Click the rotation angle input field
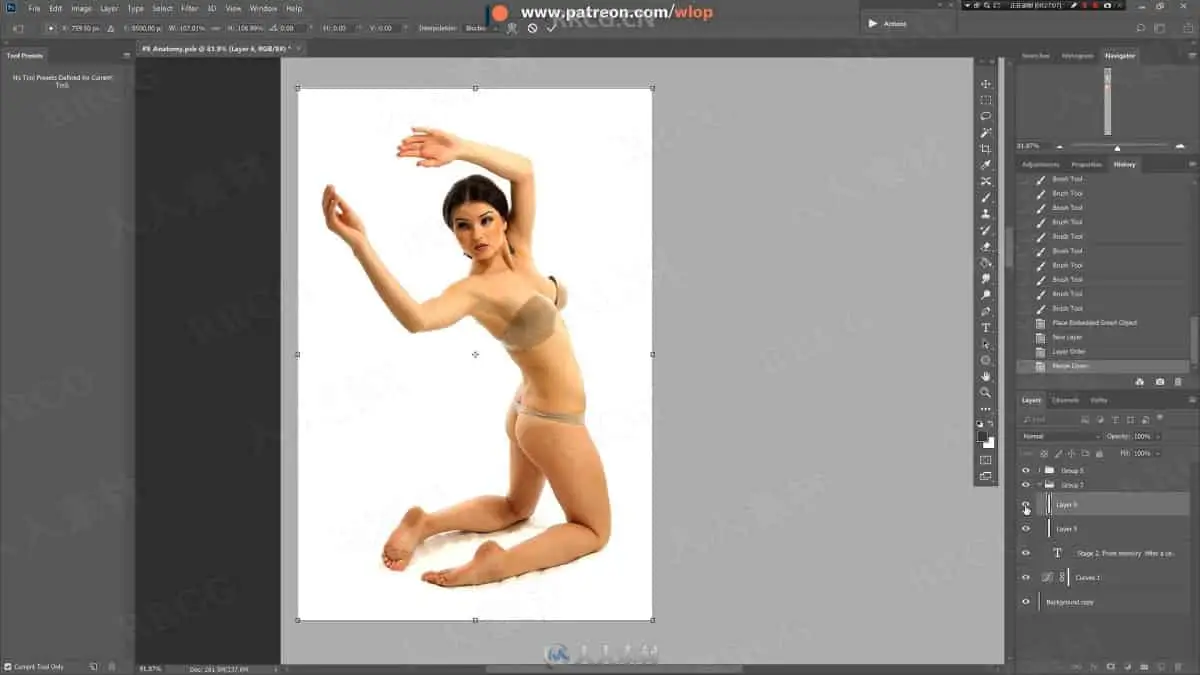Screen dimensions: 1200x675 point(293,28)
